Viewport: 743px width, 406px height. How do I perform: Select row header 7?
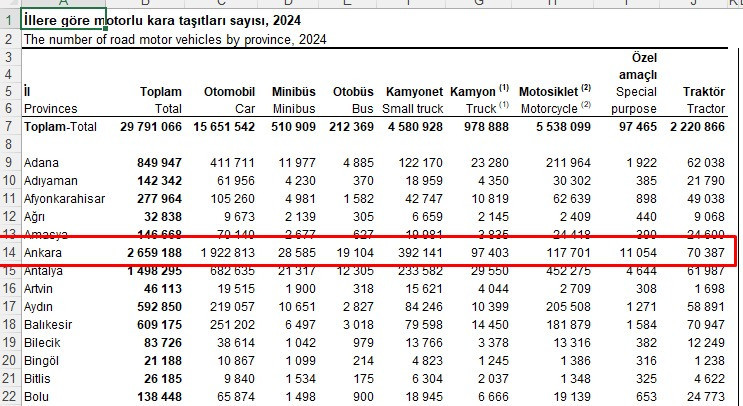pos(9,127)
